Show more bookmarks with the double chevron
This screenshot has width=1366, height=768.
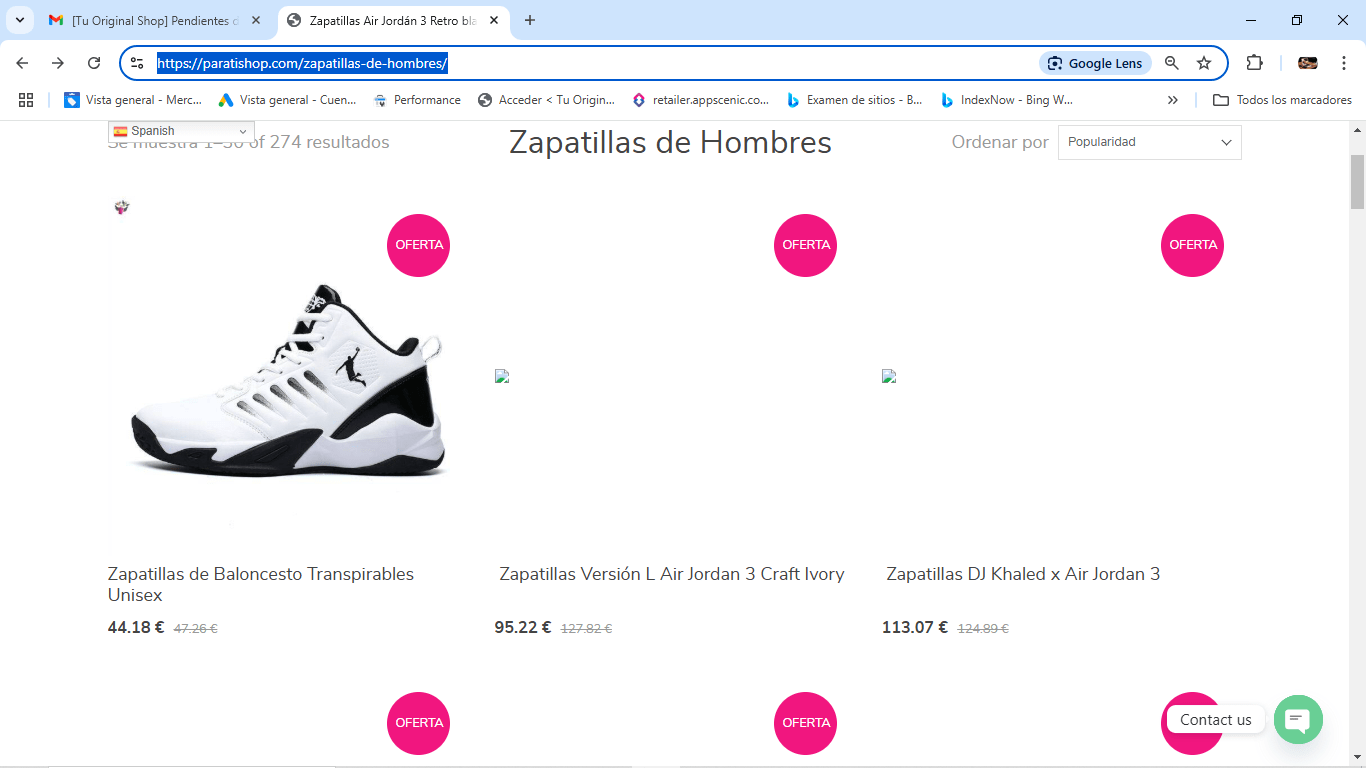(1173, 100)
